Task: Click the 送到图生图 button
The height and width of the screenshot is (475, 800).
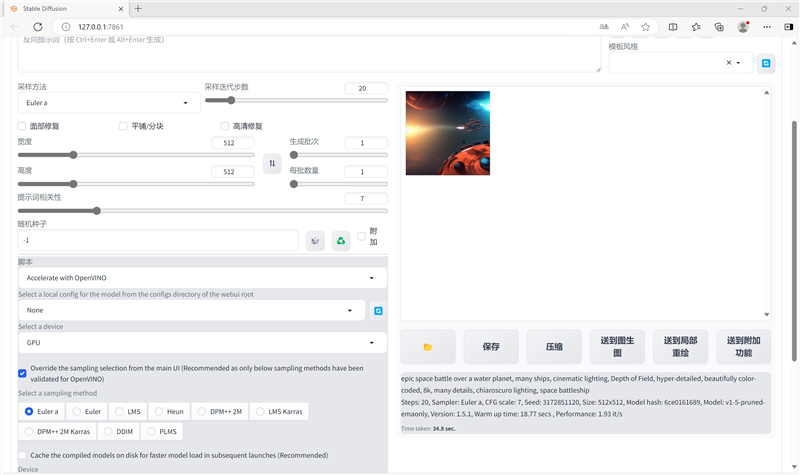Action: click(617, 347)
